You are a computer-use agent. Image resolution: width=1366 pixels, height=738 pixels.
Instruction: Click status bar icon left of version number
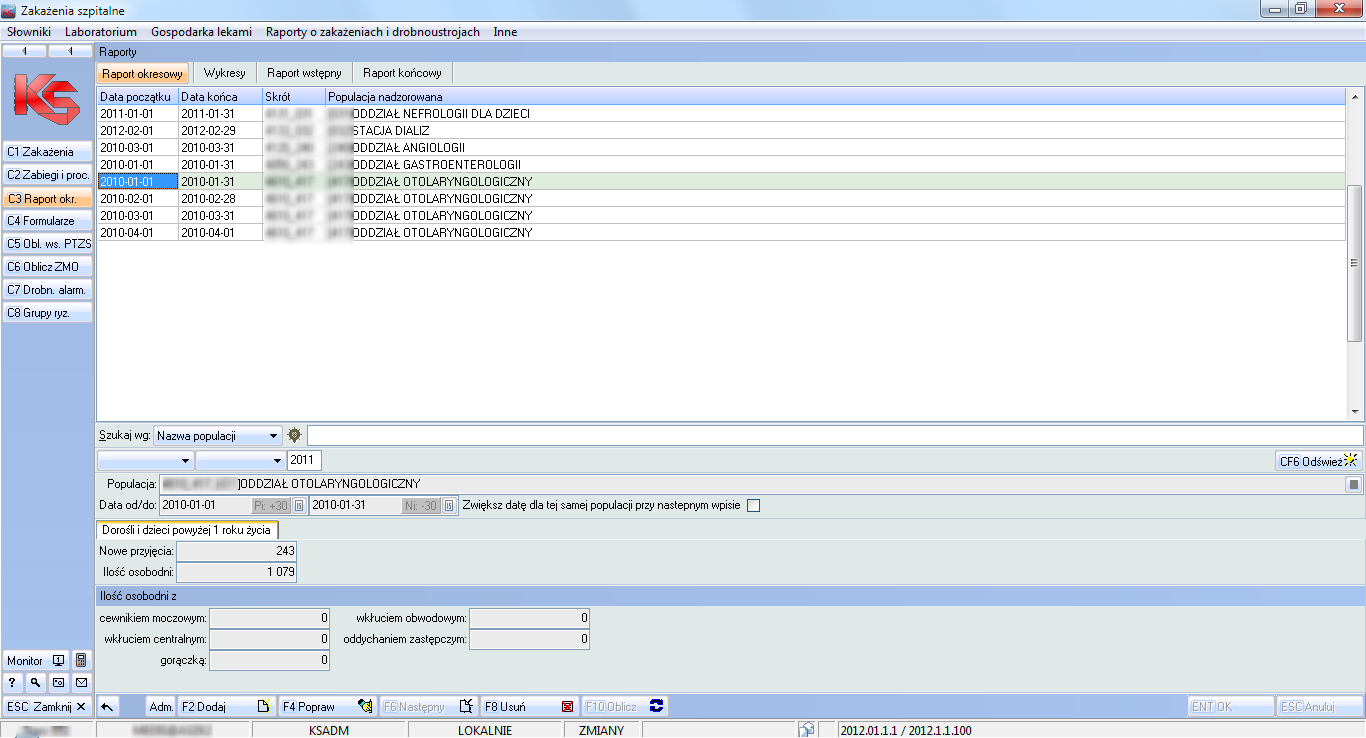tap(806, 730)
